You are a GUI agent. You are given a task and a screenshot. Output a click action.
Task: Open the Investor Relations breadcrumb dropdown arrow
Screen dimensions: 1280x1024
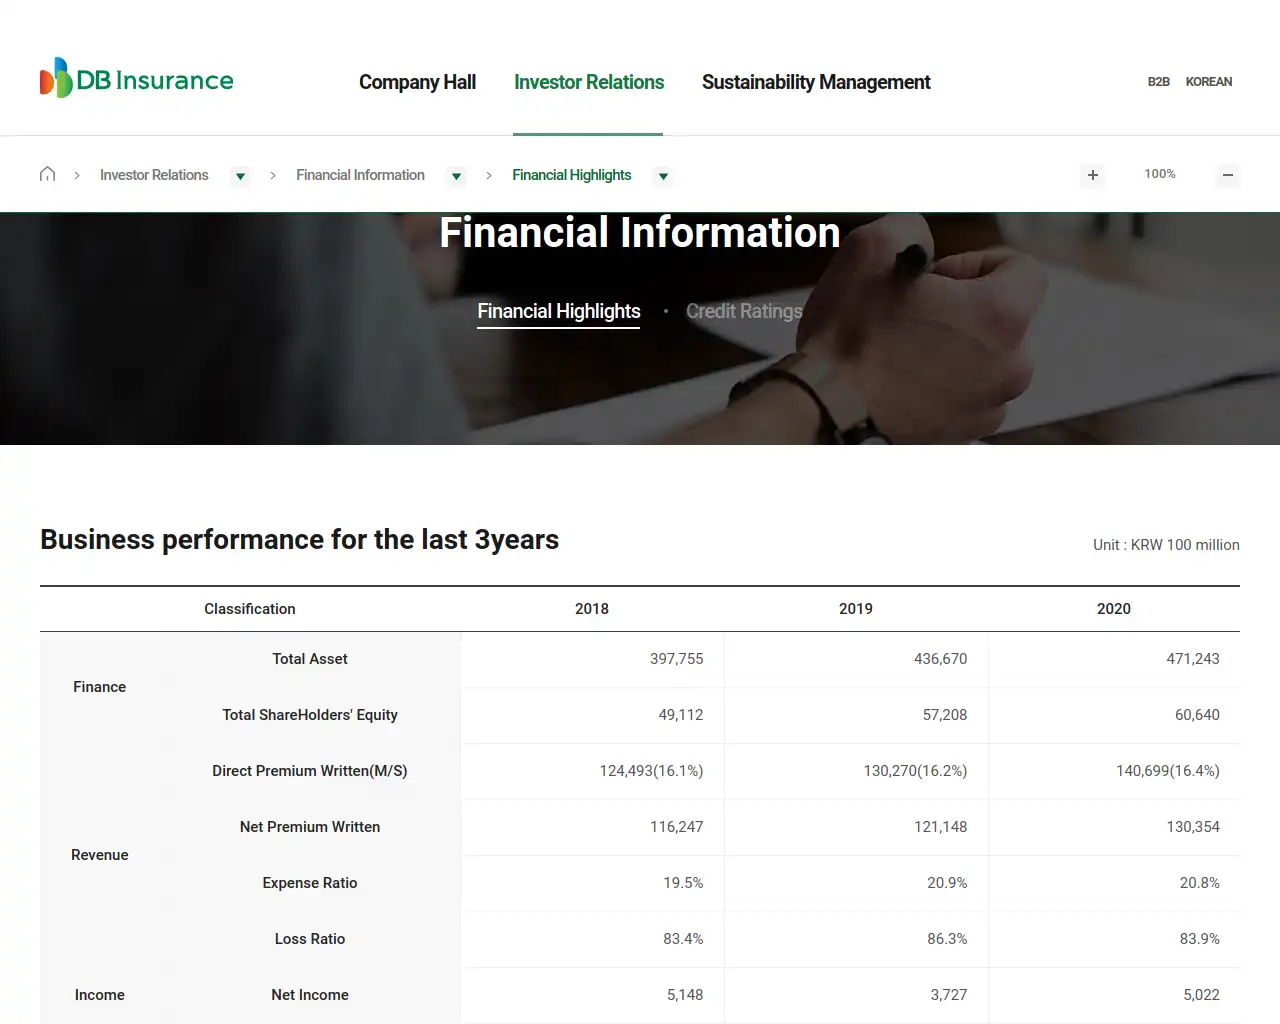click(x=240, y=176)
